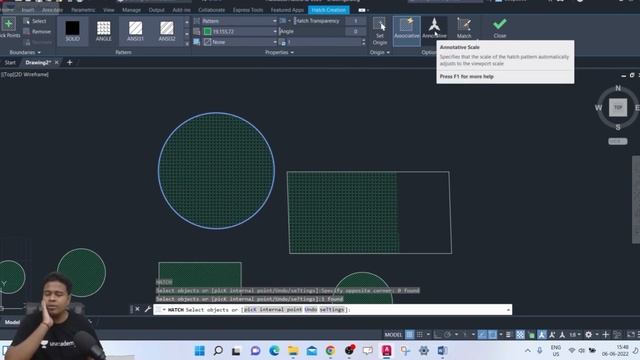Click the seTtings command option
Viewport: 640px width, 360px height.
click(332, 310)
